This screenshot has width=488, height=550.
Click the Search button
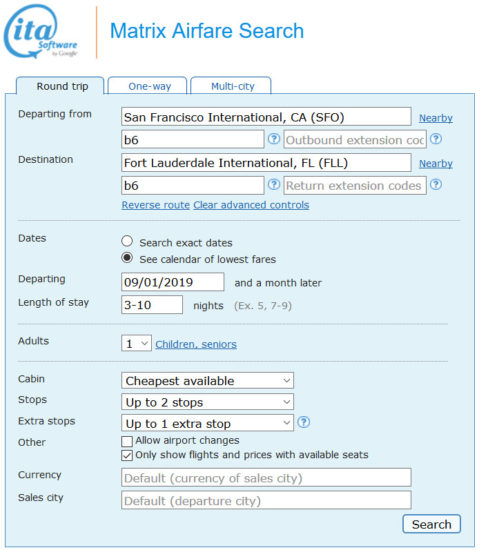click(432, 524)
